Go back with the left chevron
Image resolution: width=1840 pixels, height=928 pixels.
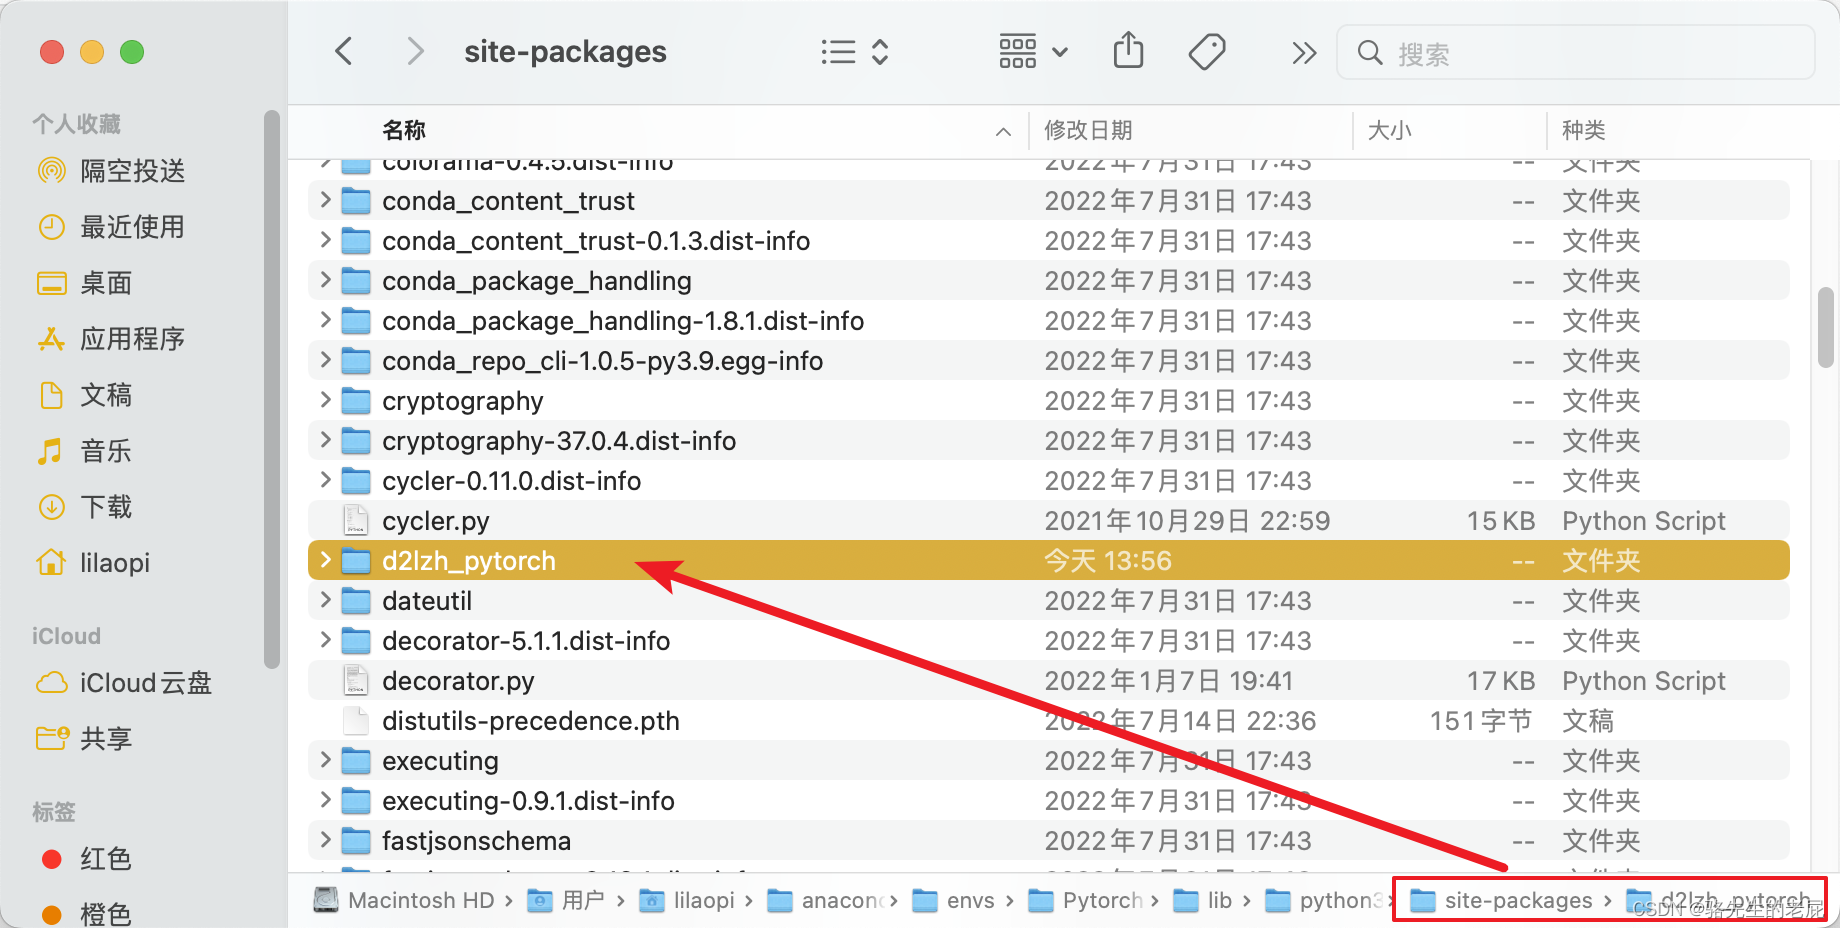[344, 51]
